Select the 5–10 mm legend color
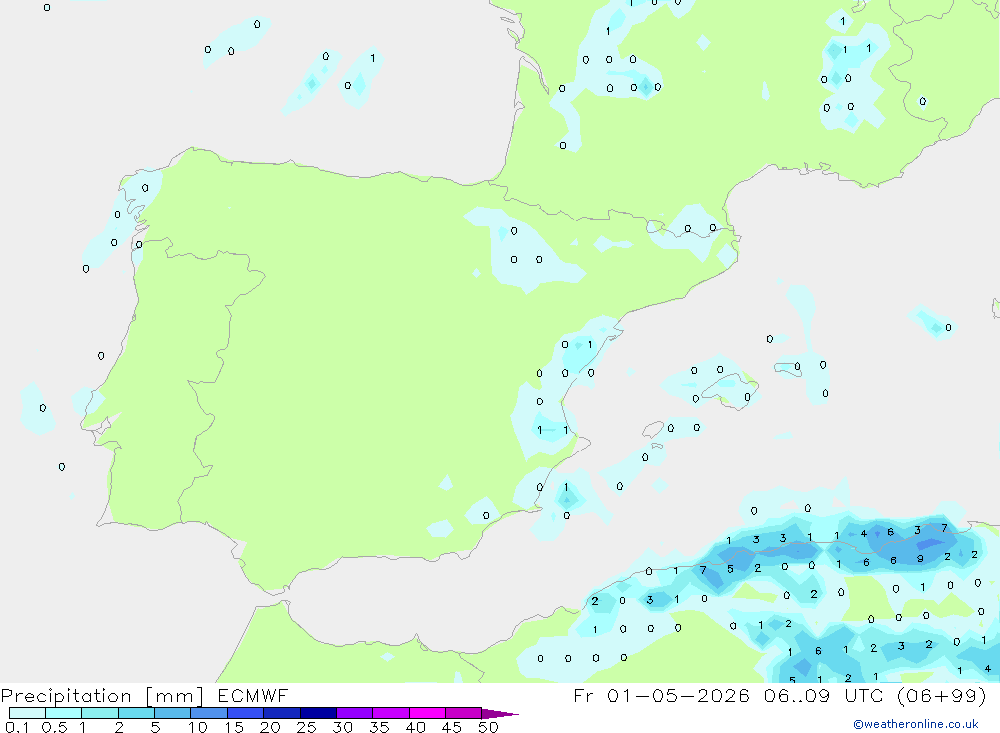This screenshot has width=1000, height=733. point(173,713)
